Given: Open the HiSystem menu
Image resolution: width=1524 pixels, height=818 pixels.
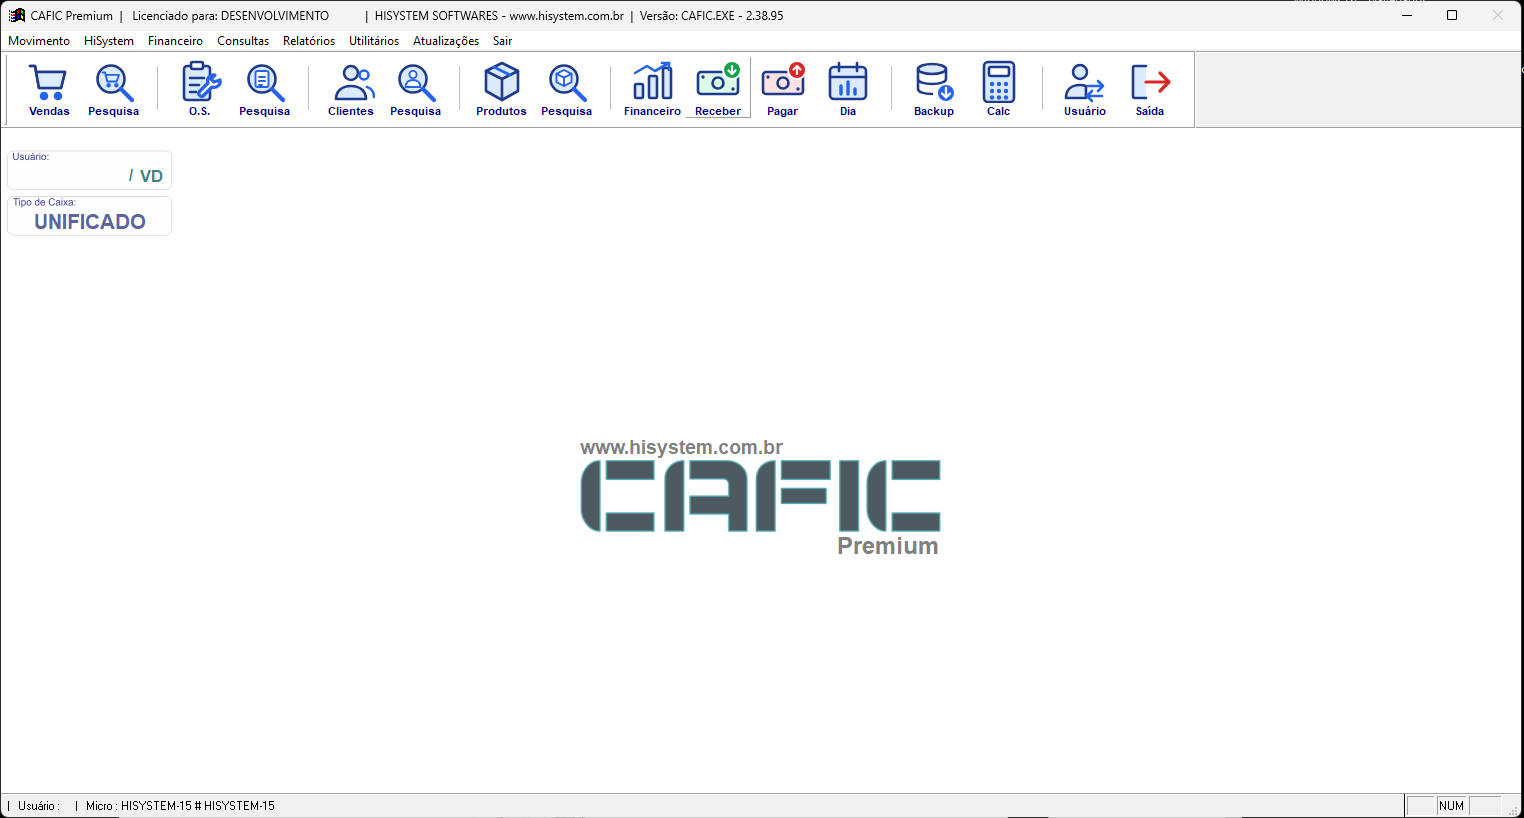Looking at the screenshot, I should click(109, 41).
